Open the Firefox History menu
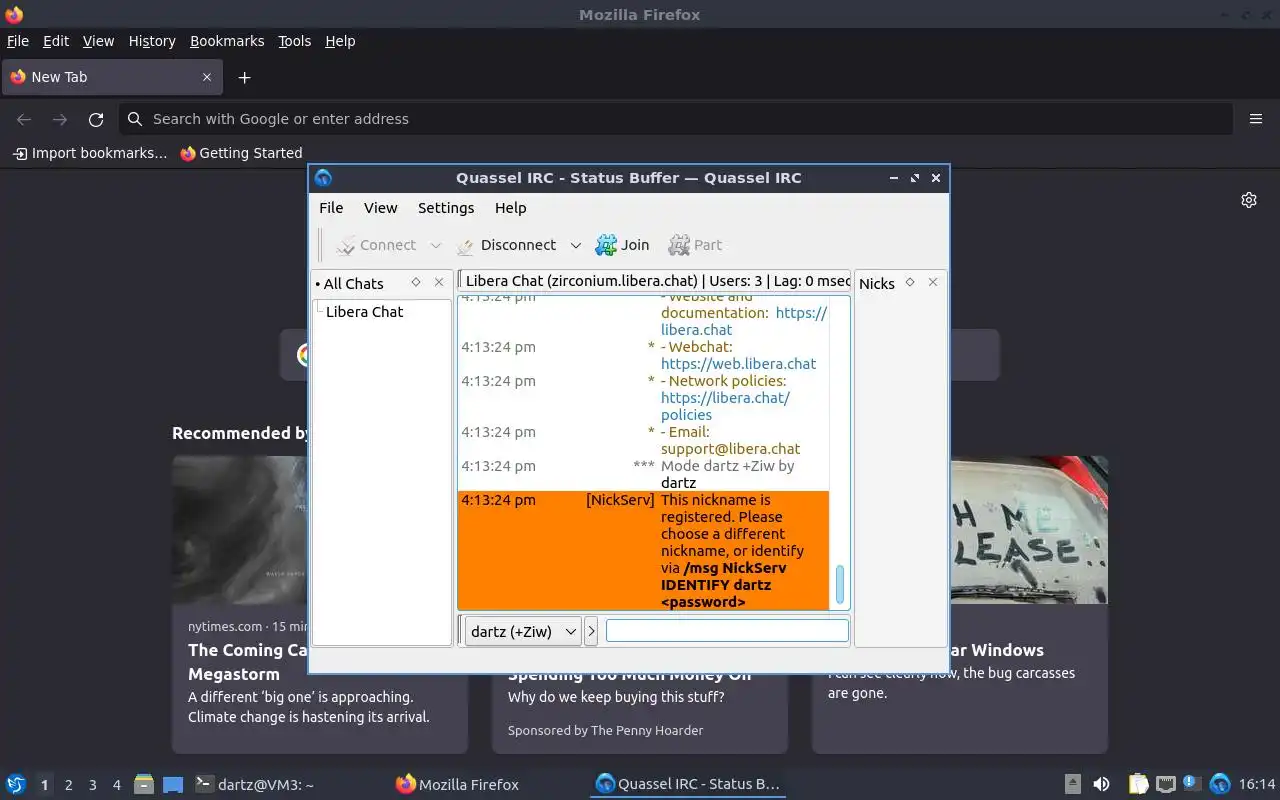1280x800 pixels. 152,41
